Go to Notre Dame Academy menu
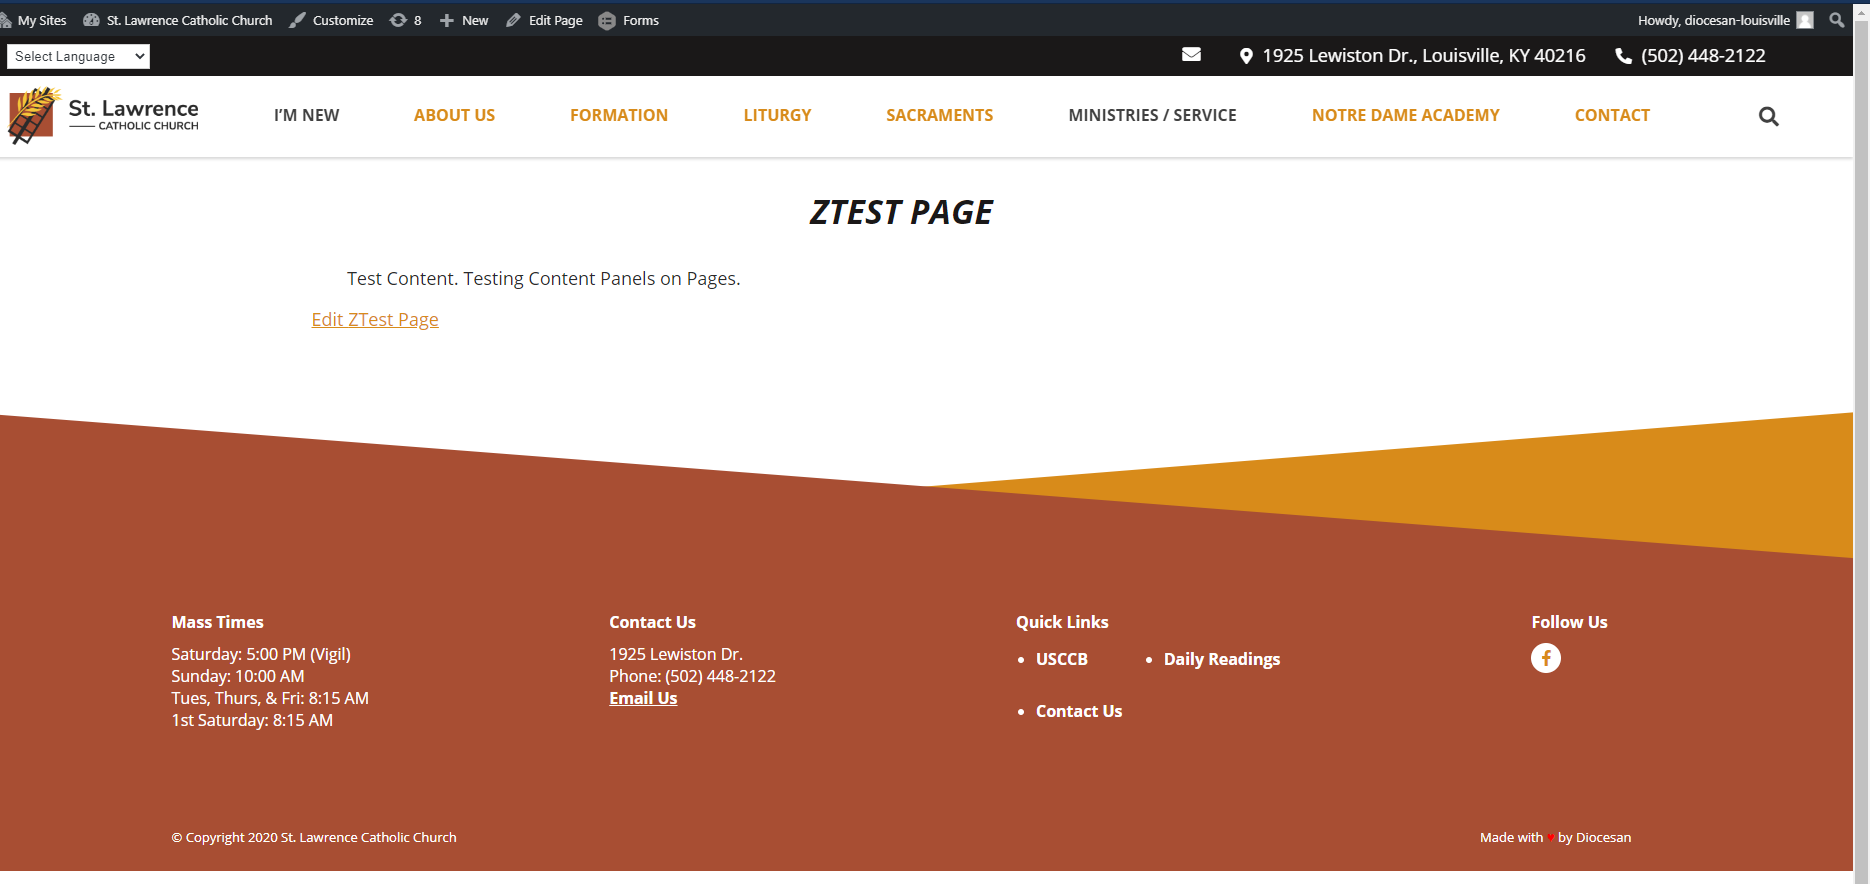 pyautogui.click(x=1405, y=116)
